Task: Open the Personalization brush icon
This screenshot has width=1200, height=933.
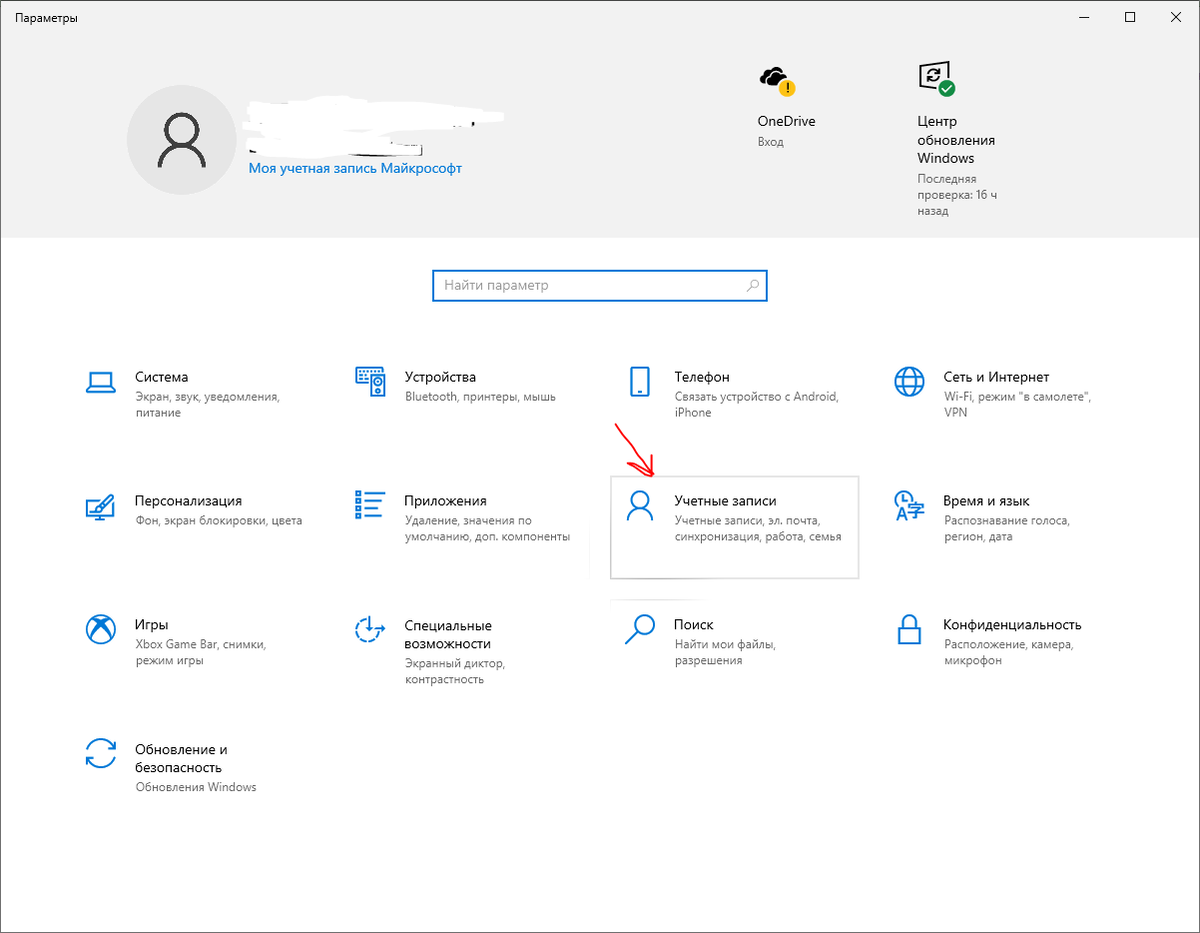Action: coord(101,505)
